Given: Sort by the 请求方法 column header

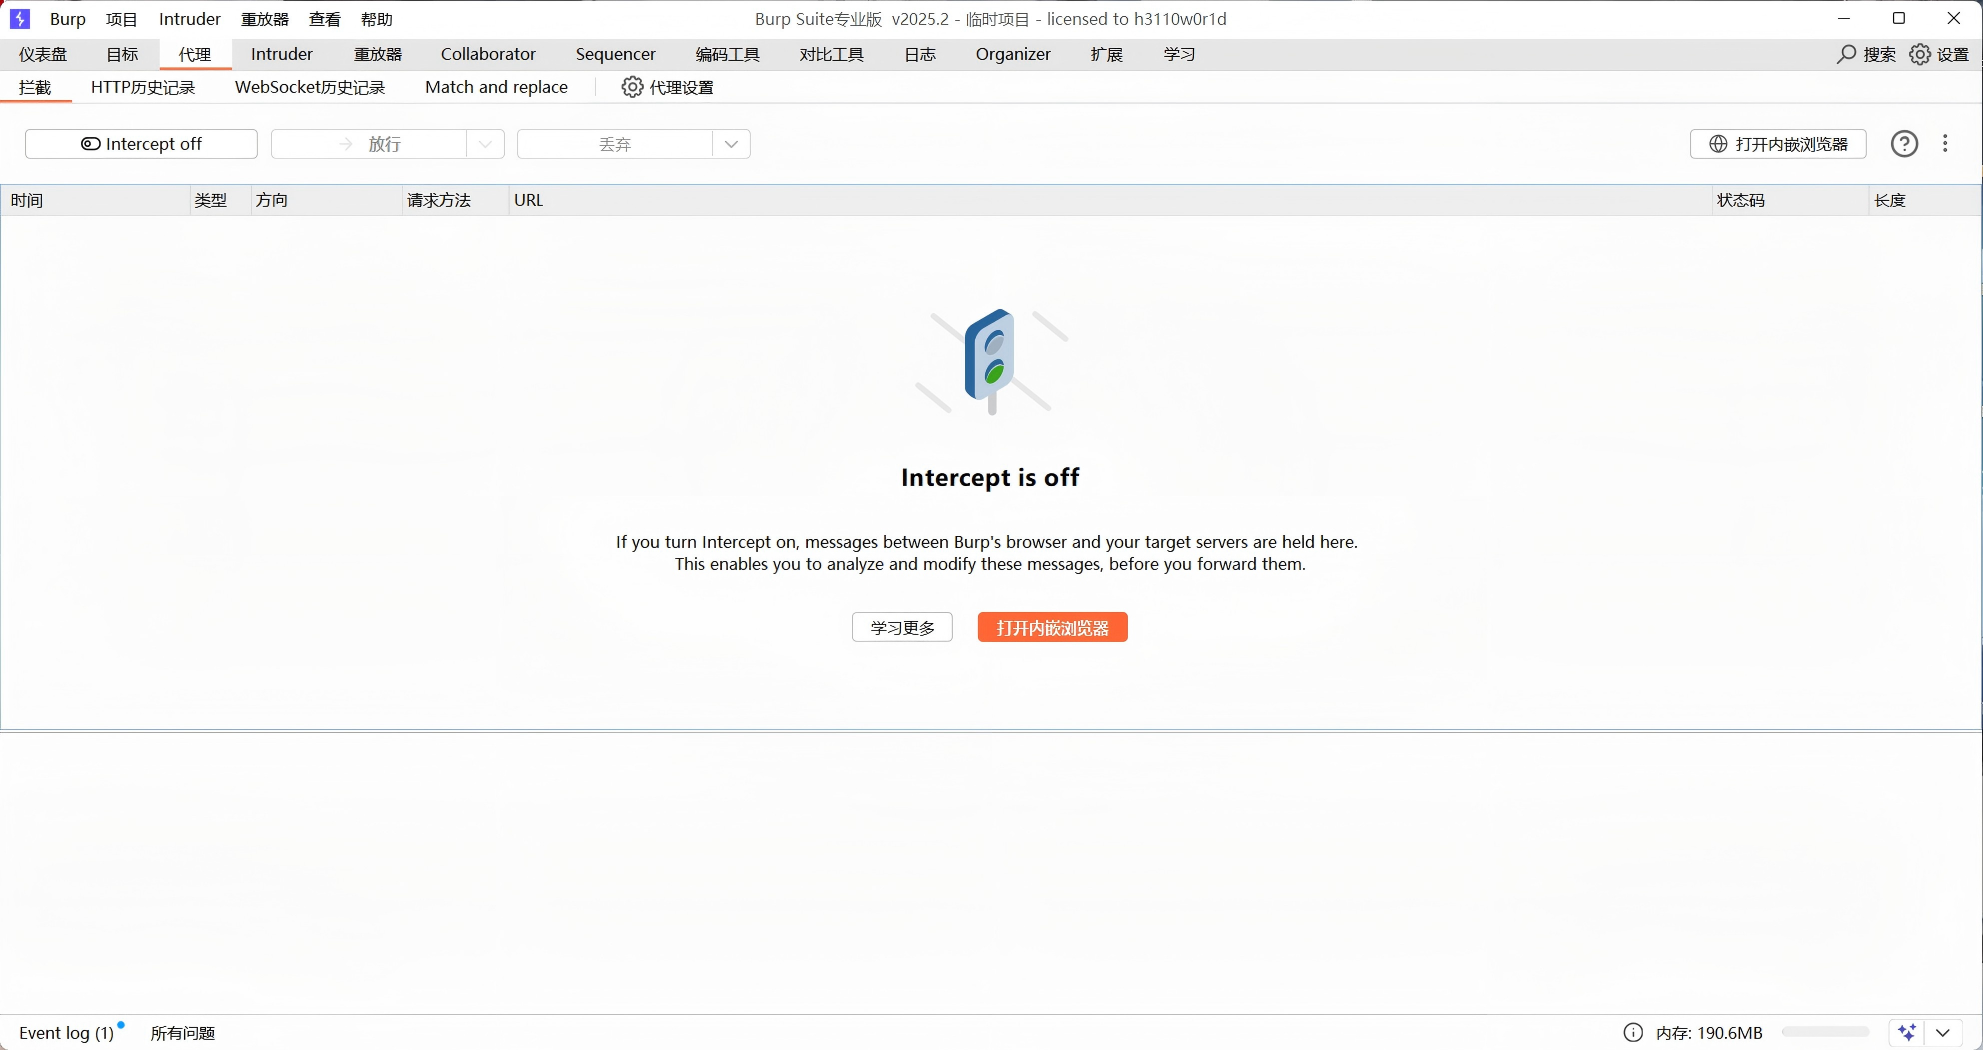Looking at the screenshot, I should pos(456,200).
